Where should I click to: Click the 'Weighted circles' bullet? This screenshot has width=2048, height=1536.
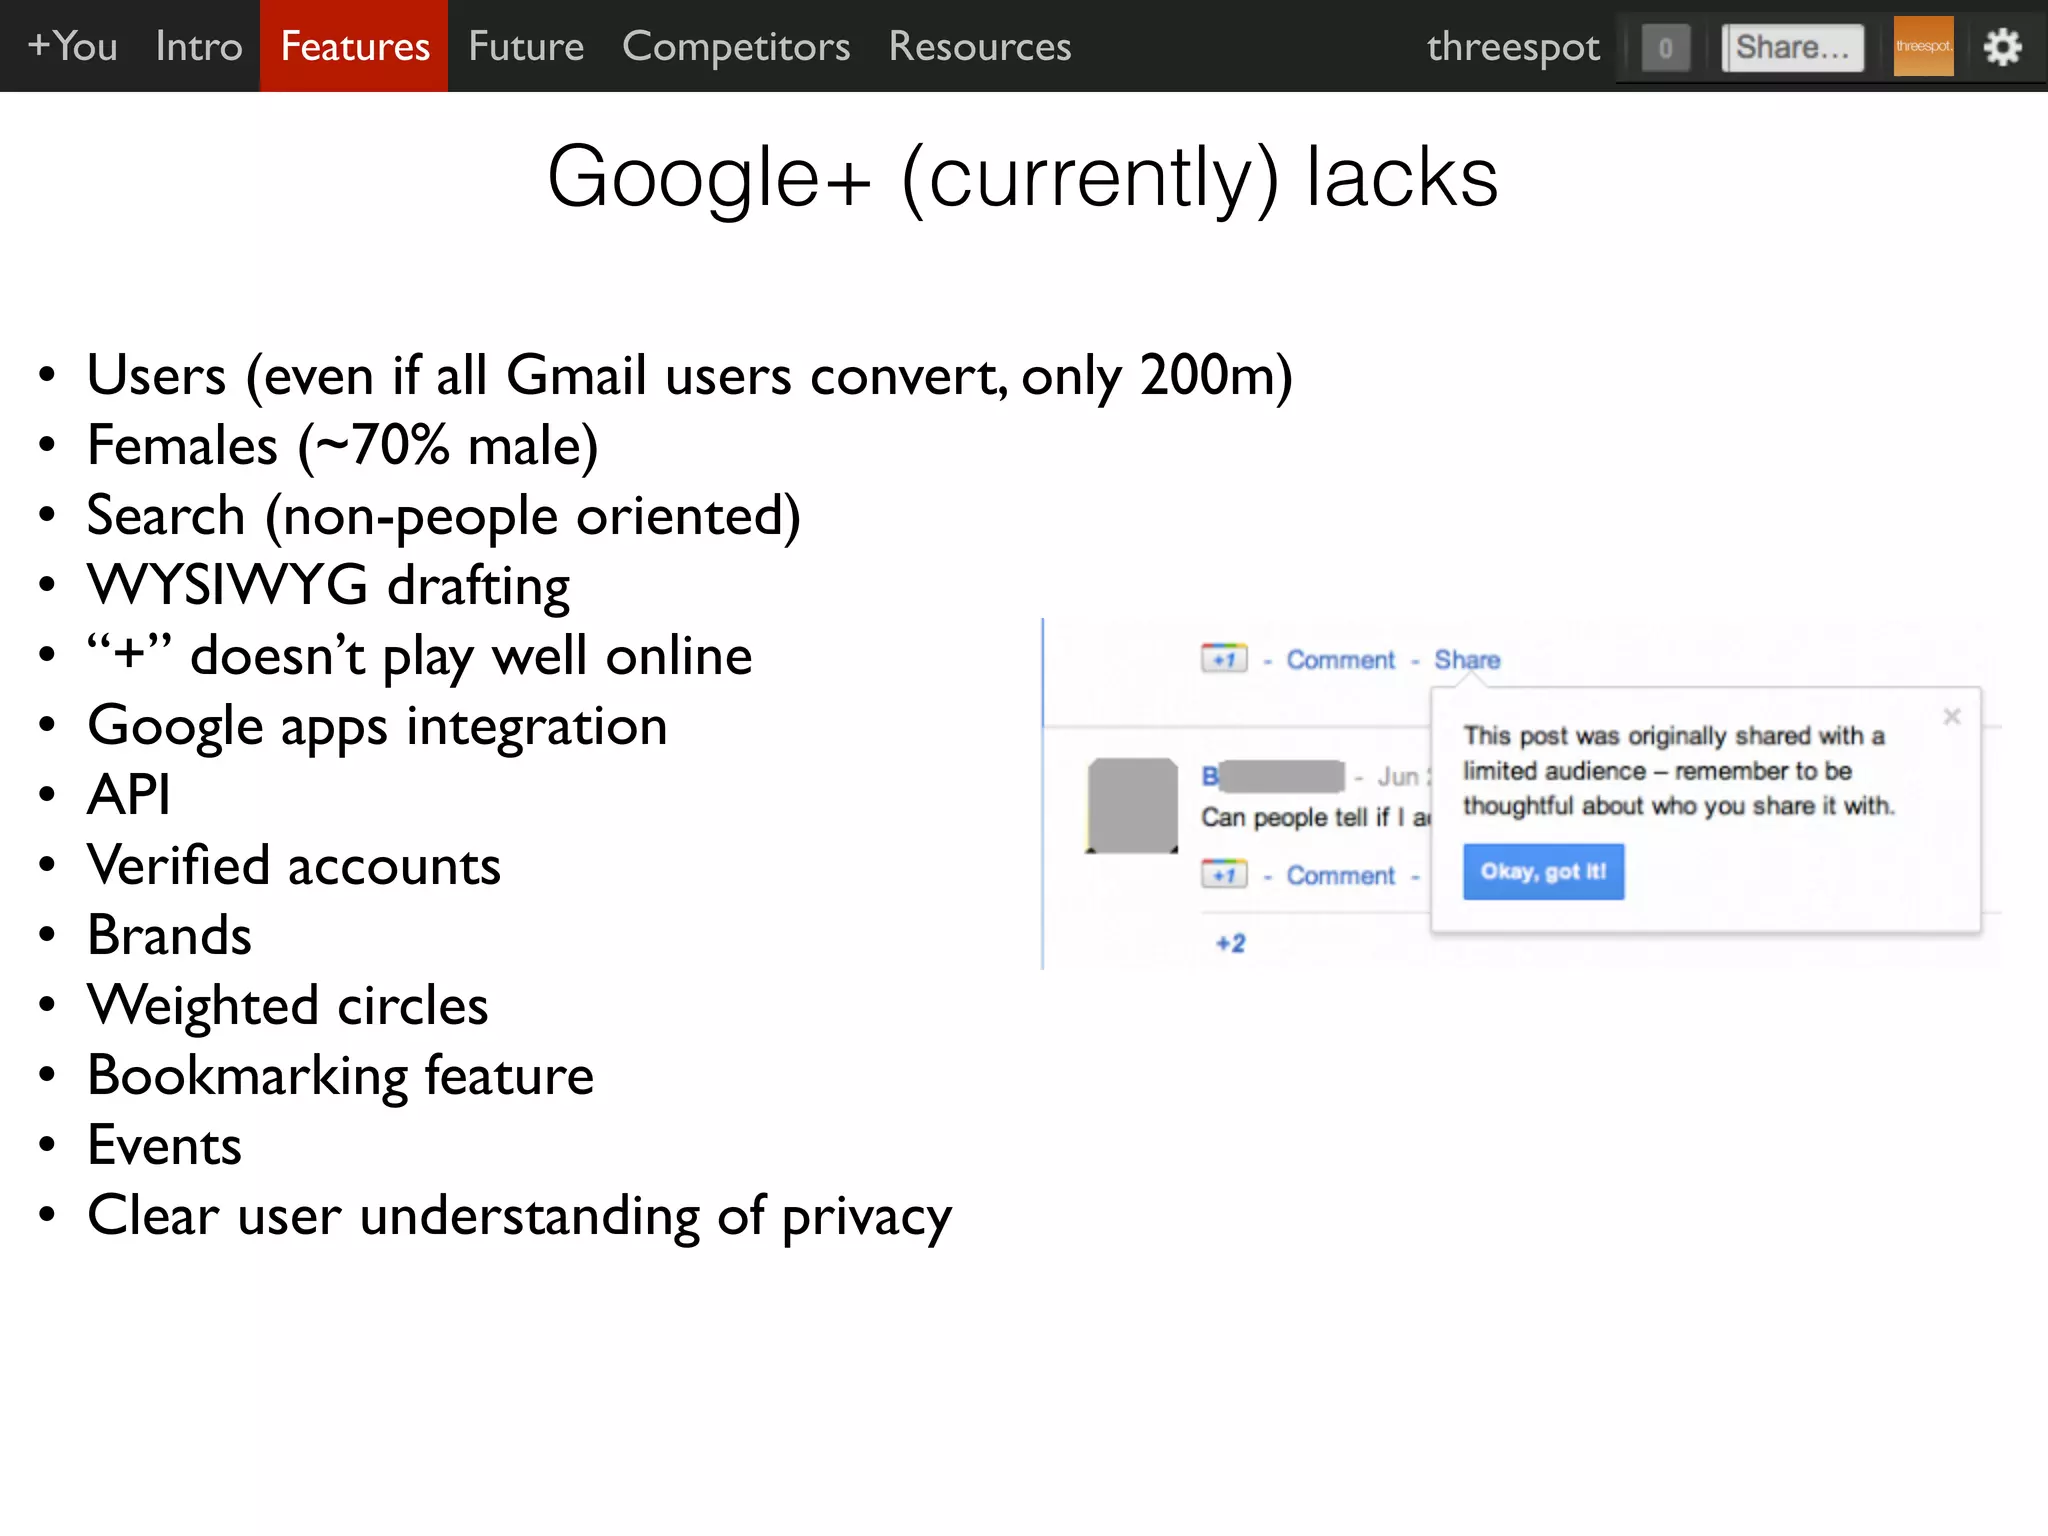point(287,1006)
